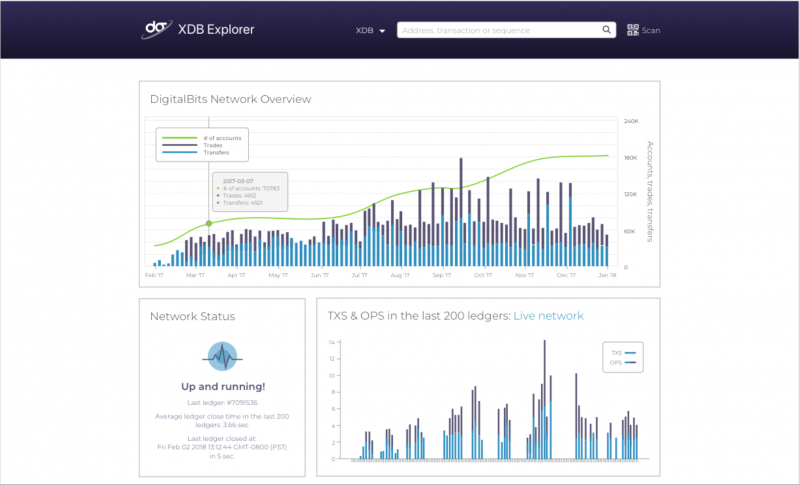Click the green accounts data point marker

[209, 223]
